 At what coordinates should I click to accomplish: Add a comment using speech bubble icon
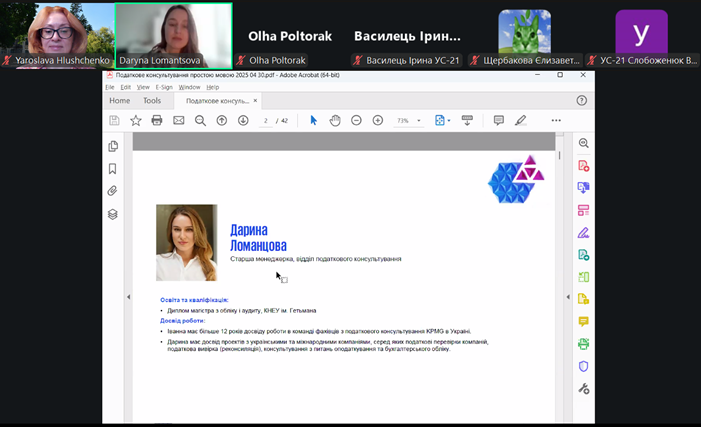point(498,121)
